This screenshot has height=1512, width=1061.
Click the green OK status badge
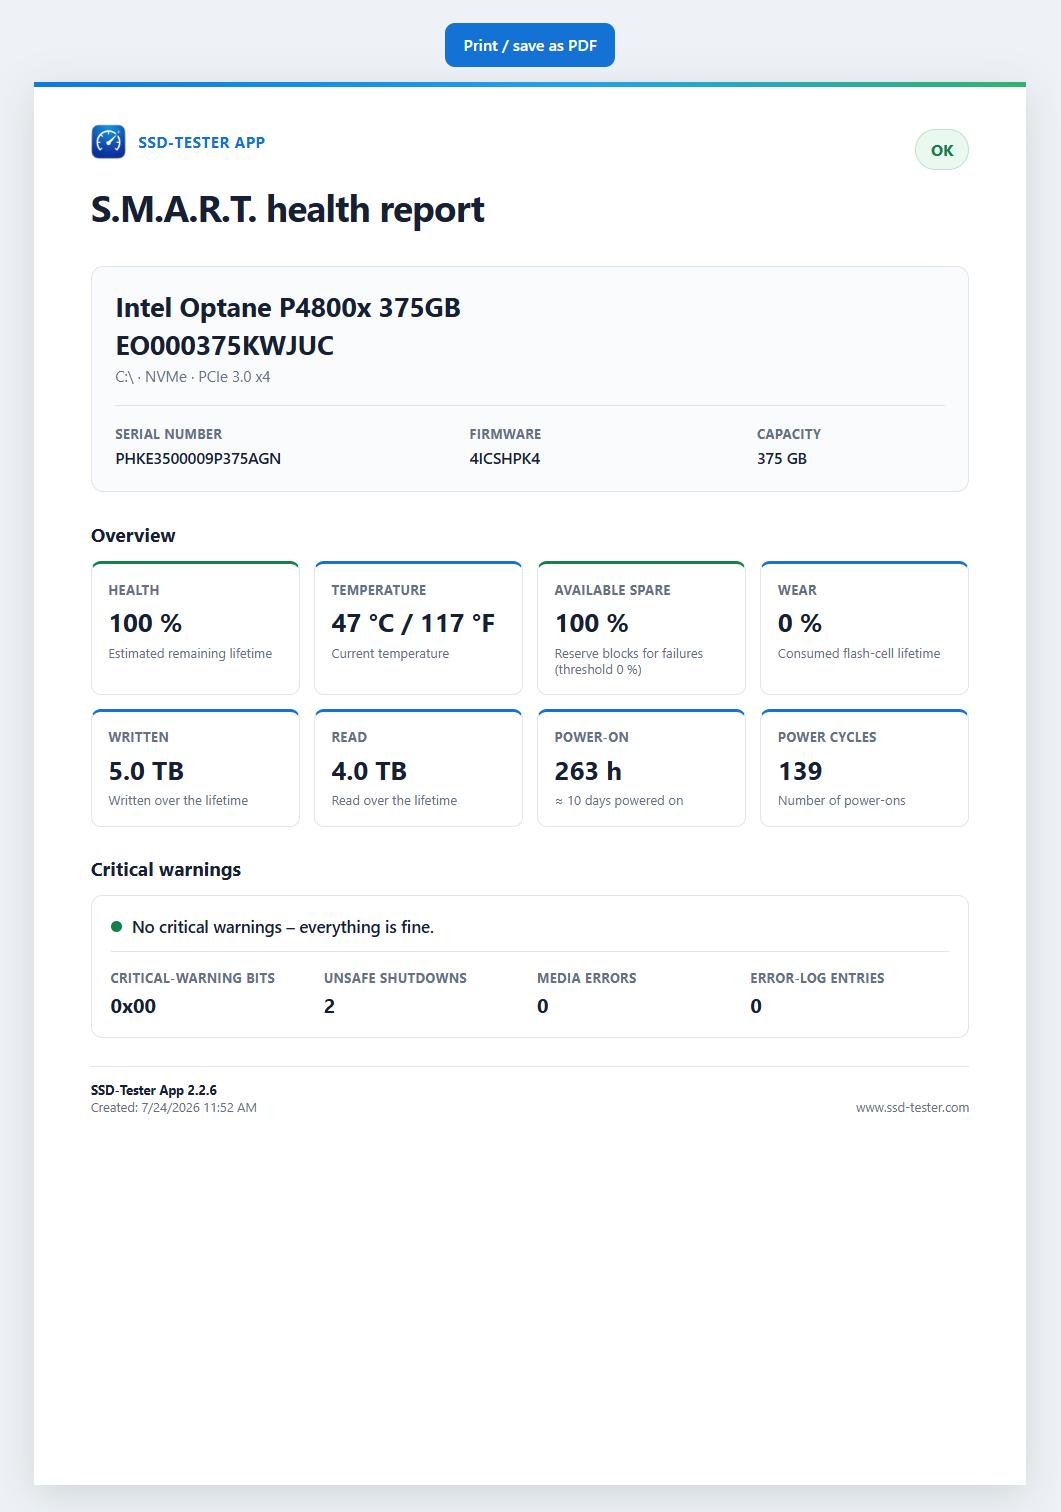(x=941, y=150)
